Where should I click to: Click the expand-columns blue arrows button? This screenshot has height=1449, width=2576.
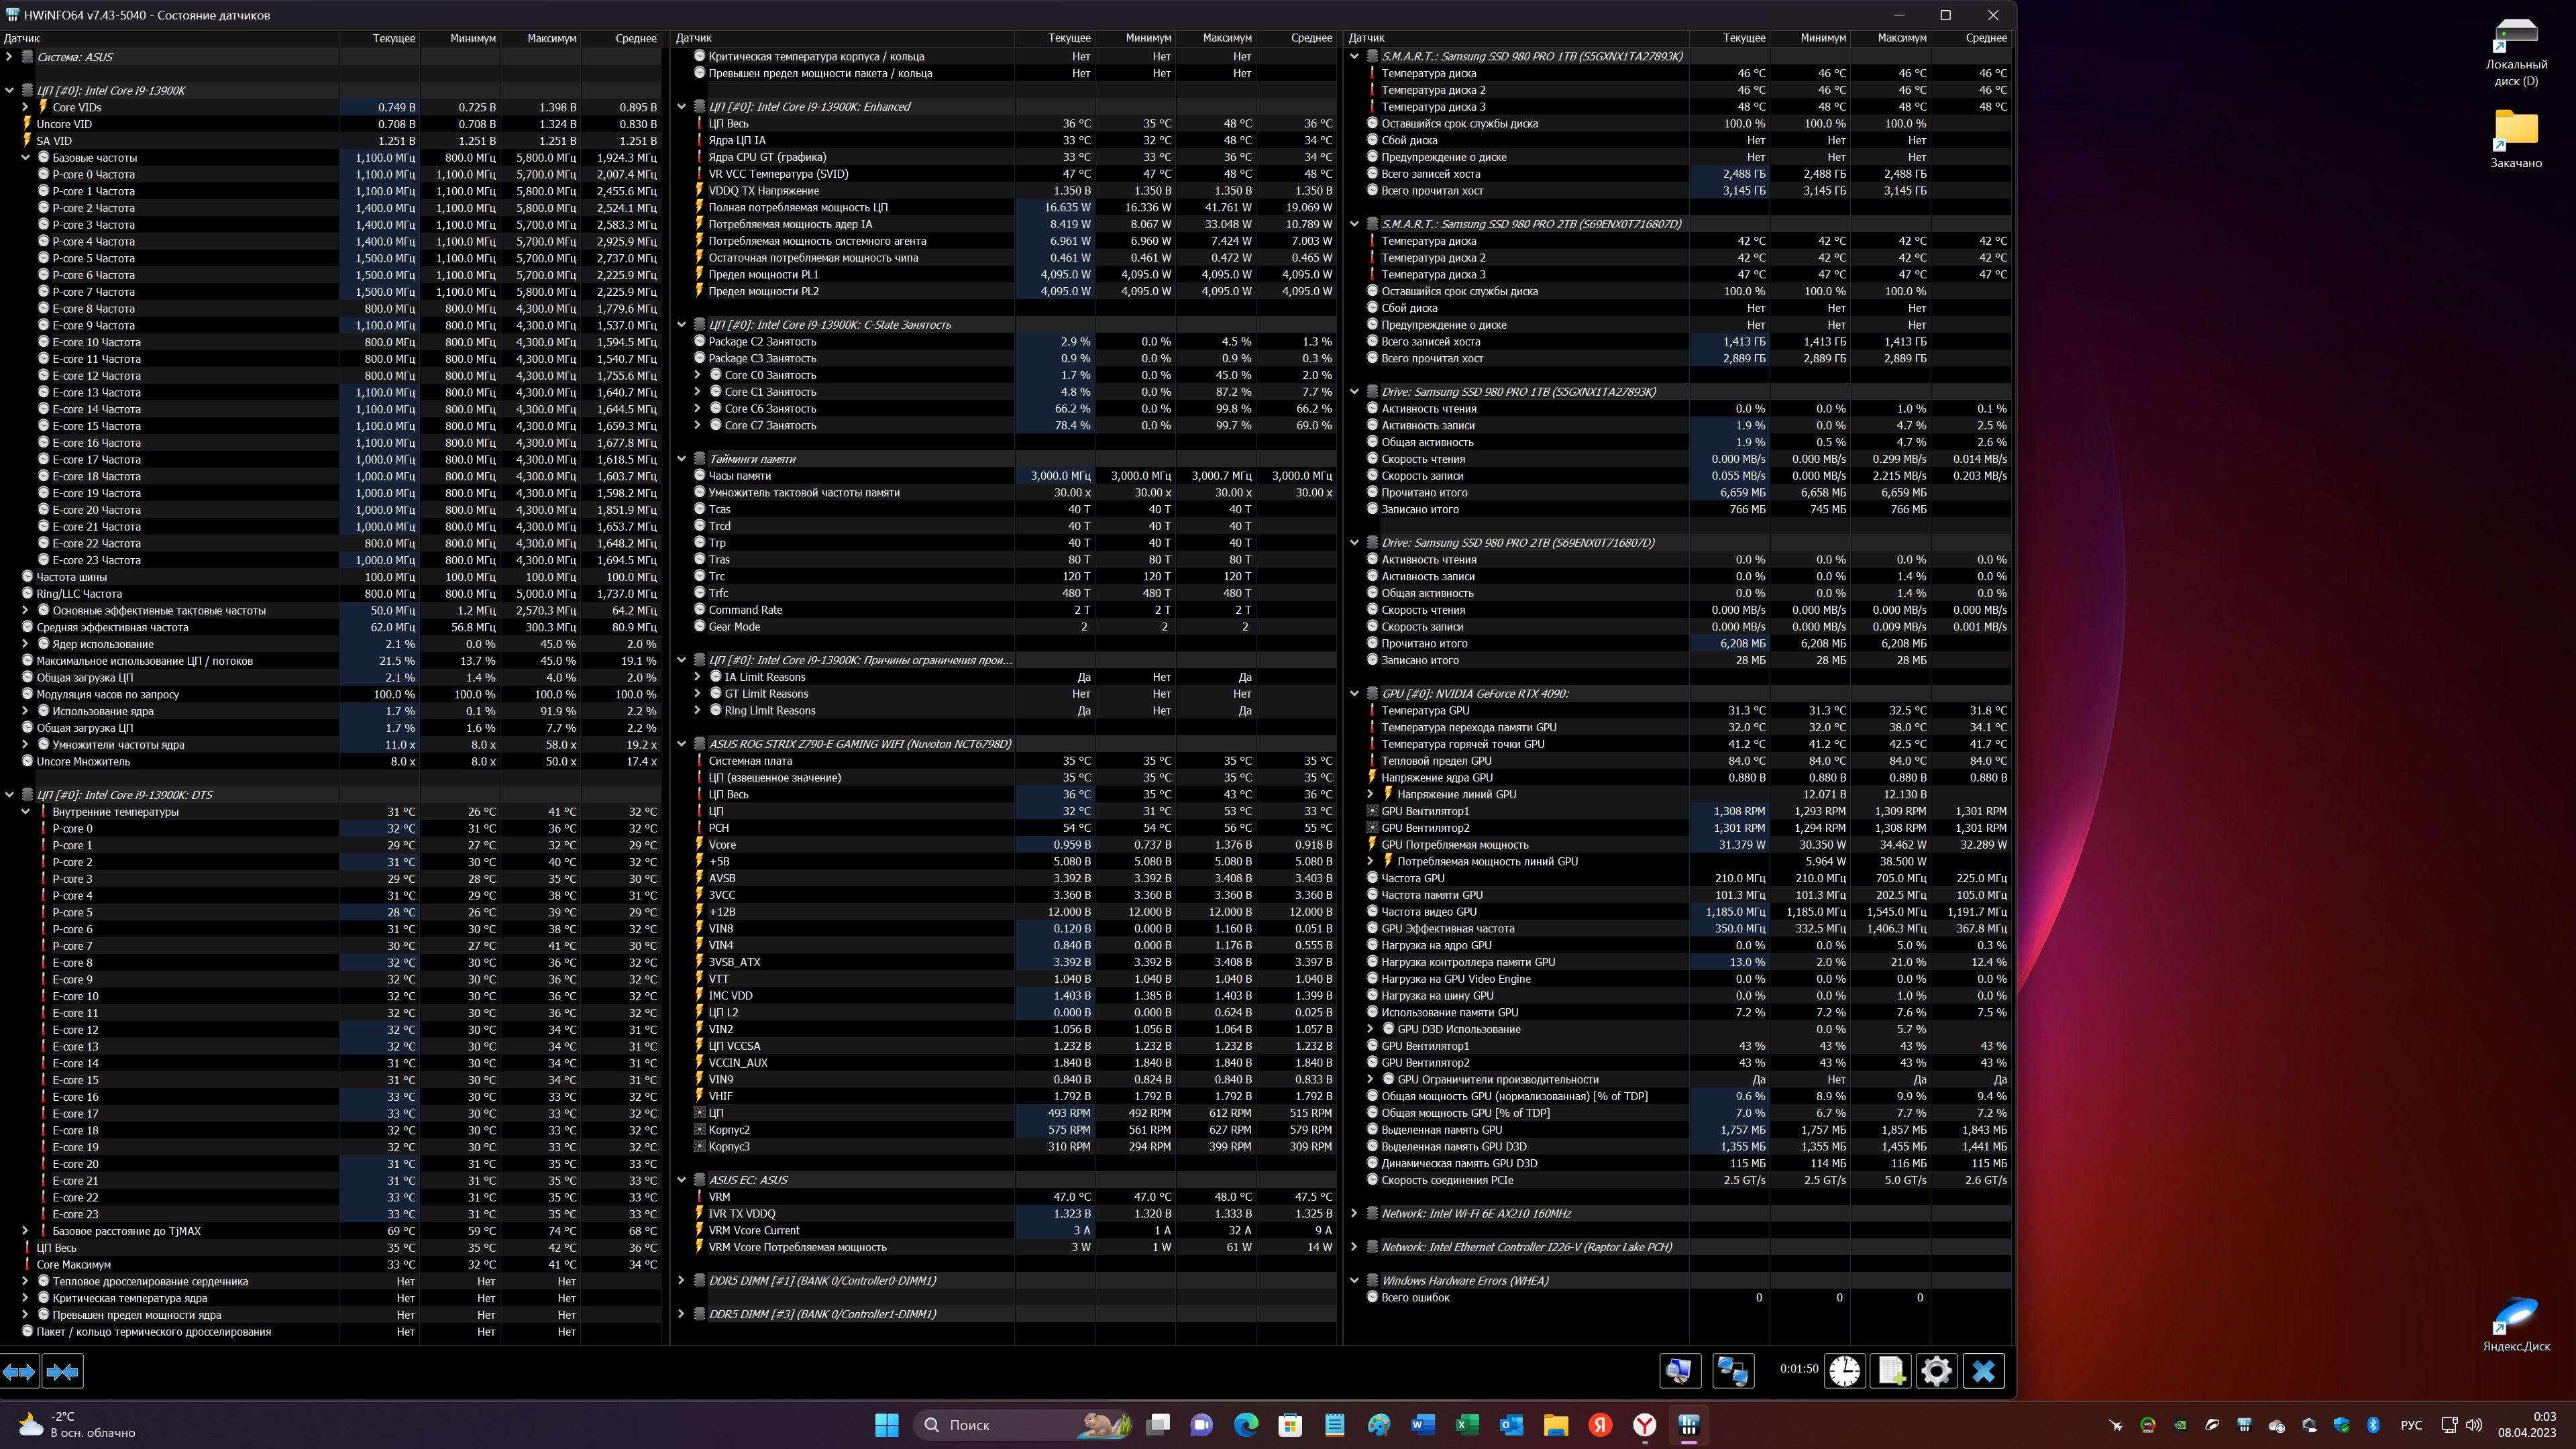pyautogui.click(x=19, y=1372)
